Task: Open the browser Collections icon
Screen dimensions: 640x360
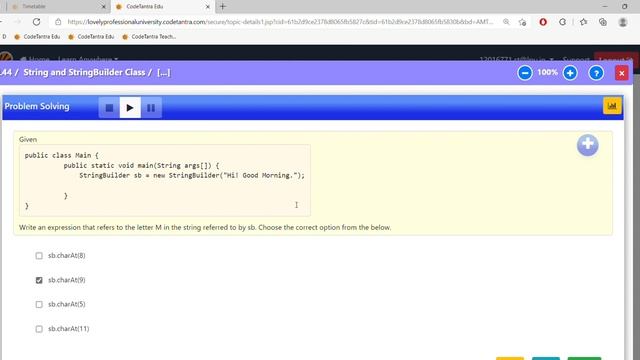Action: [603, 22]
